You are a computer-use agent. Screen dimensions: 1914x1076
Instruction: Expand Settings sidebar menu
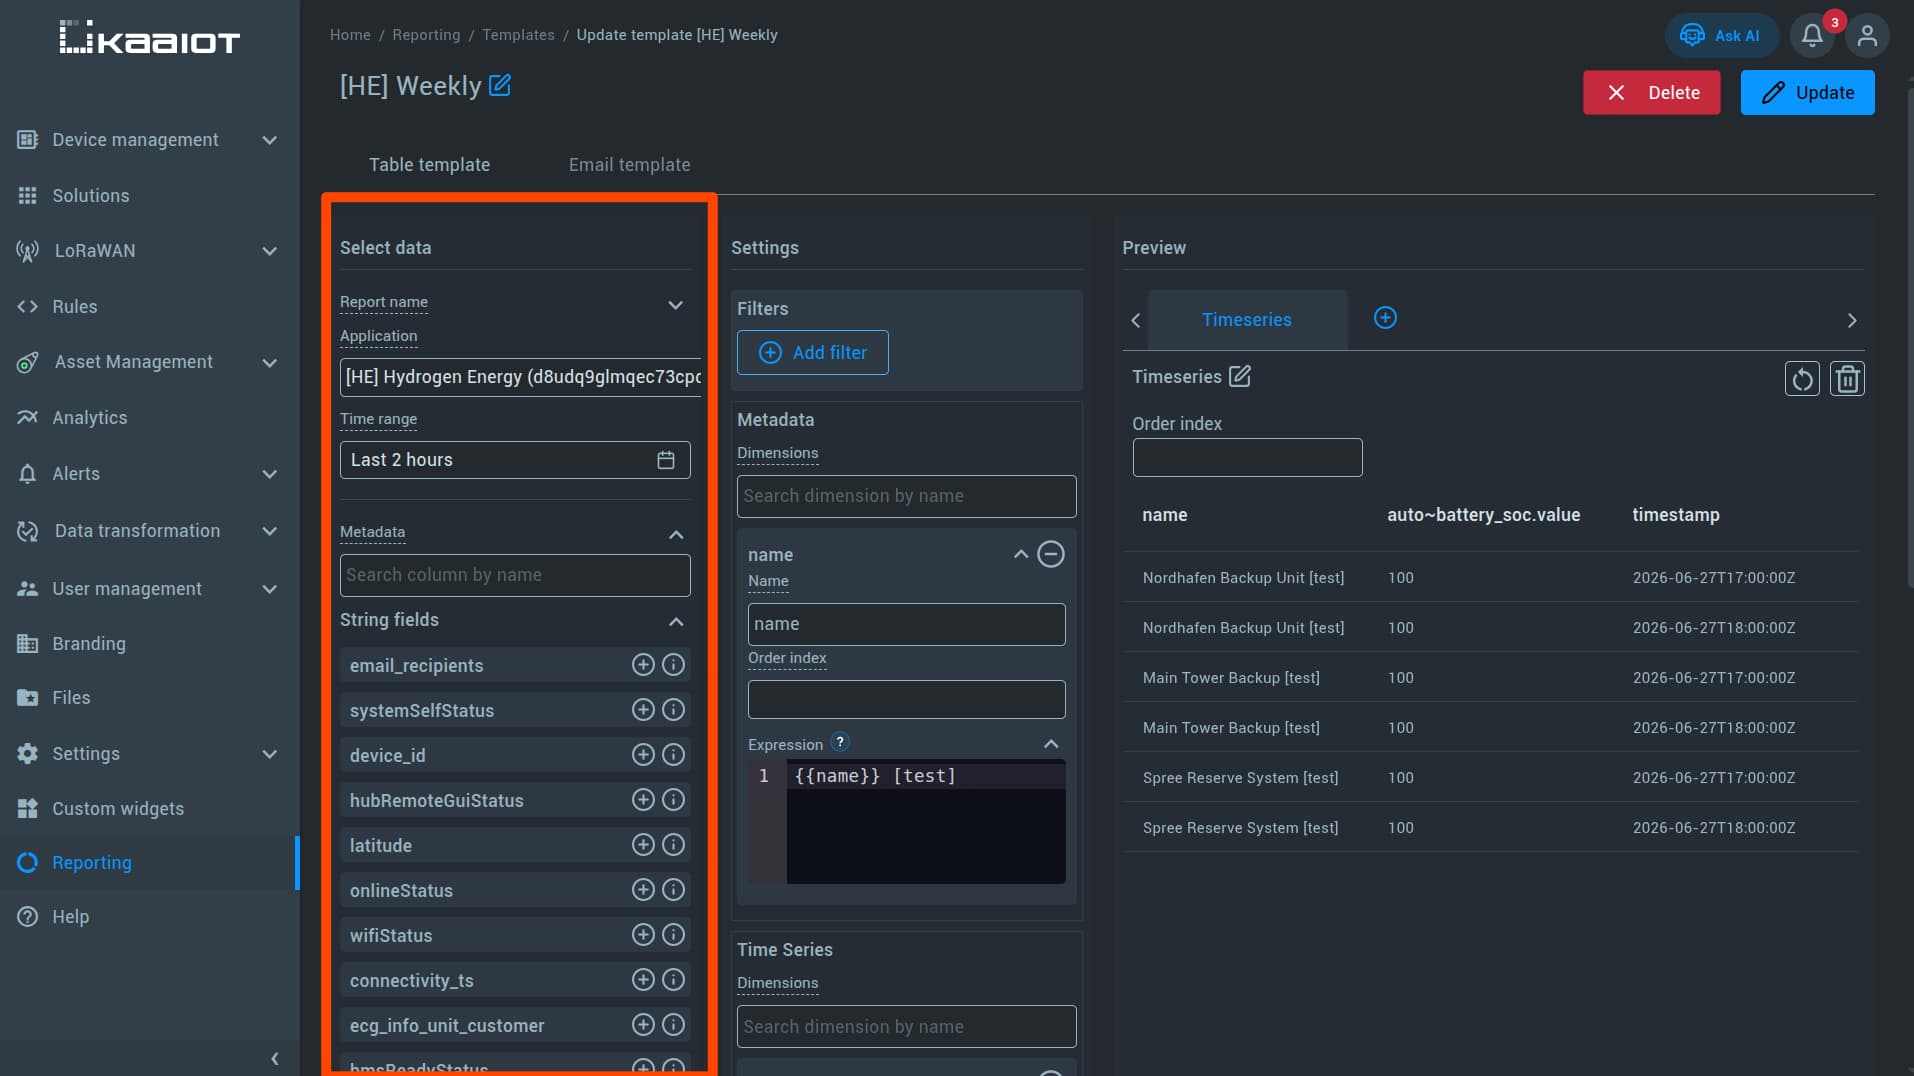[x=269, y=754]
